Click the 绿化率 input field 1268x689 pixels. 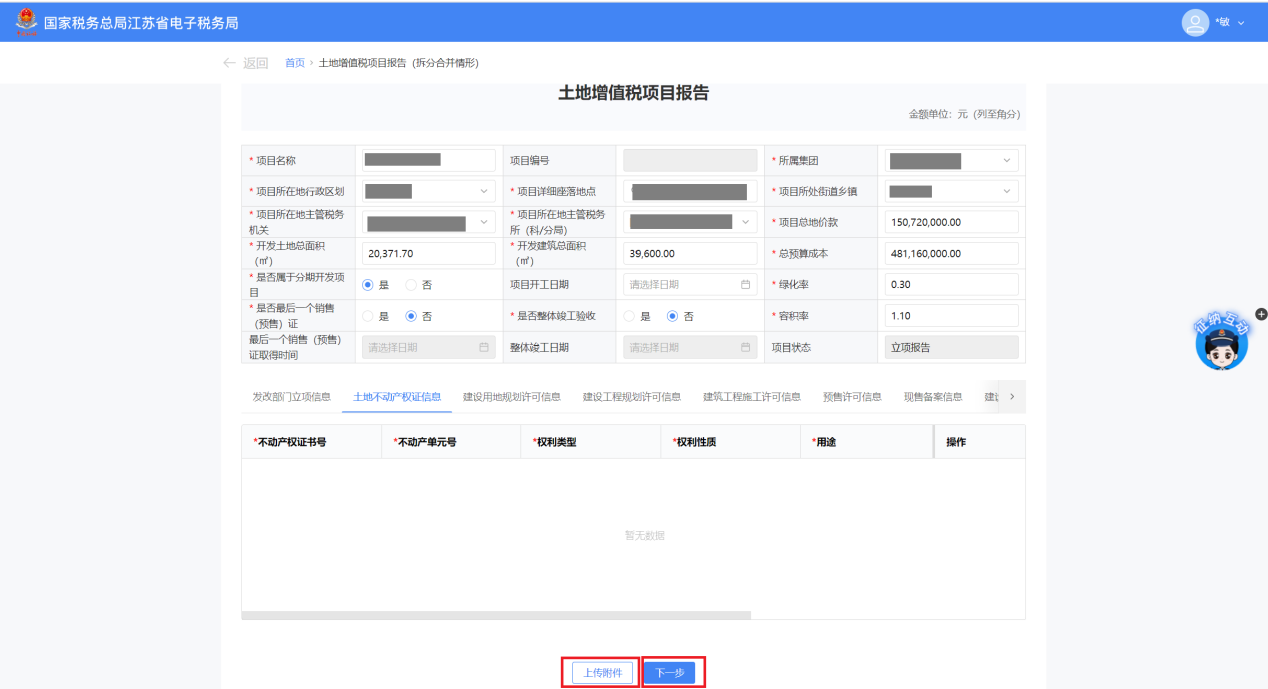pos(951,285)
